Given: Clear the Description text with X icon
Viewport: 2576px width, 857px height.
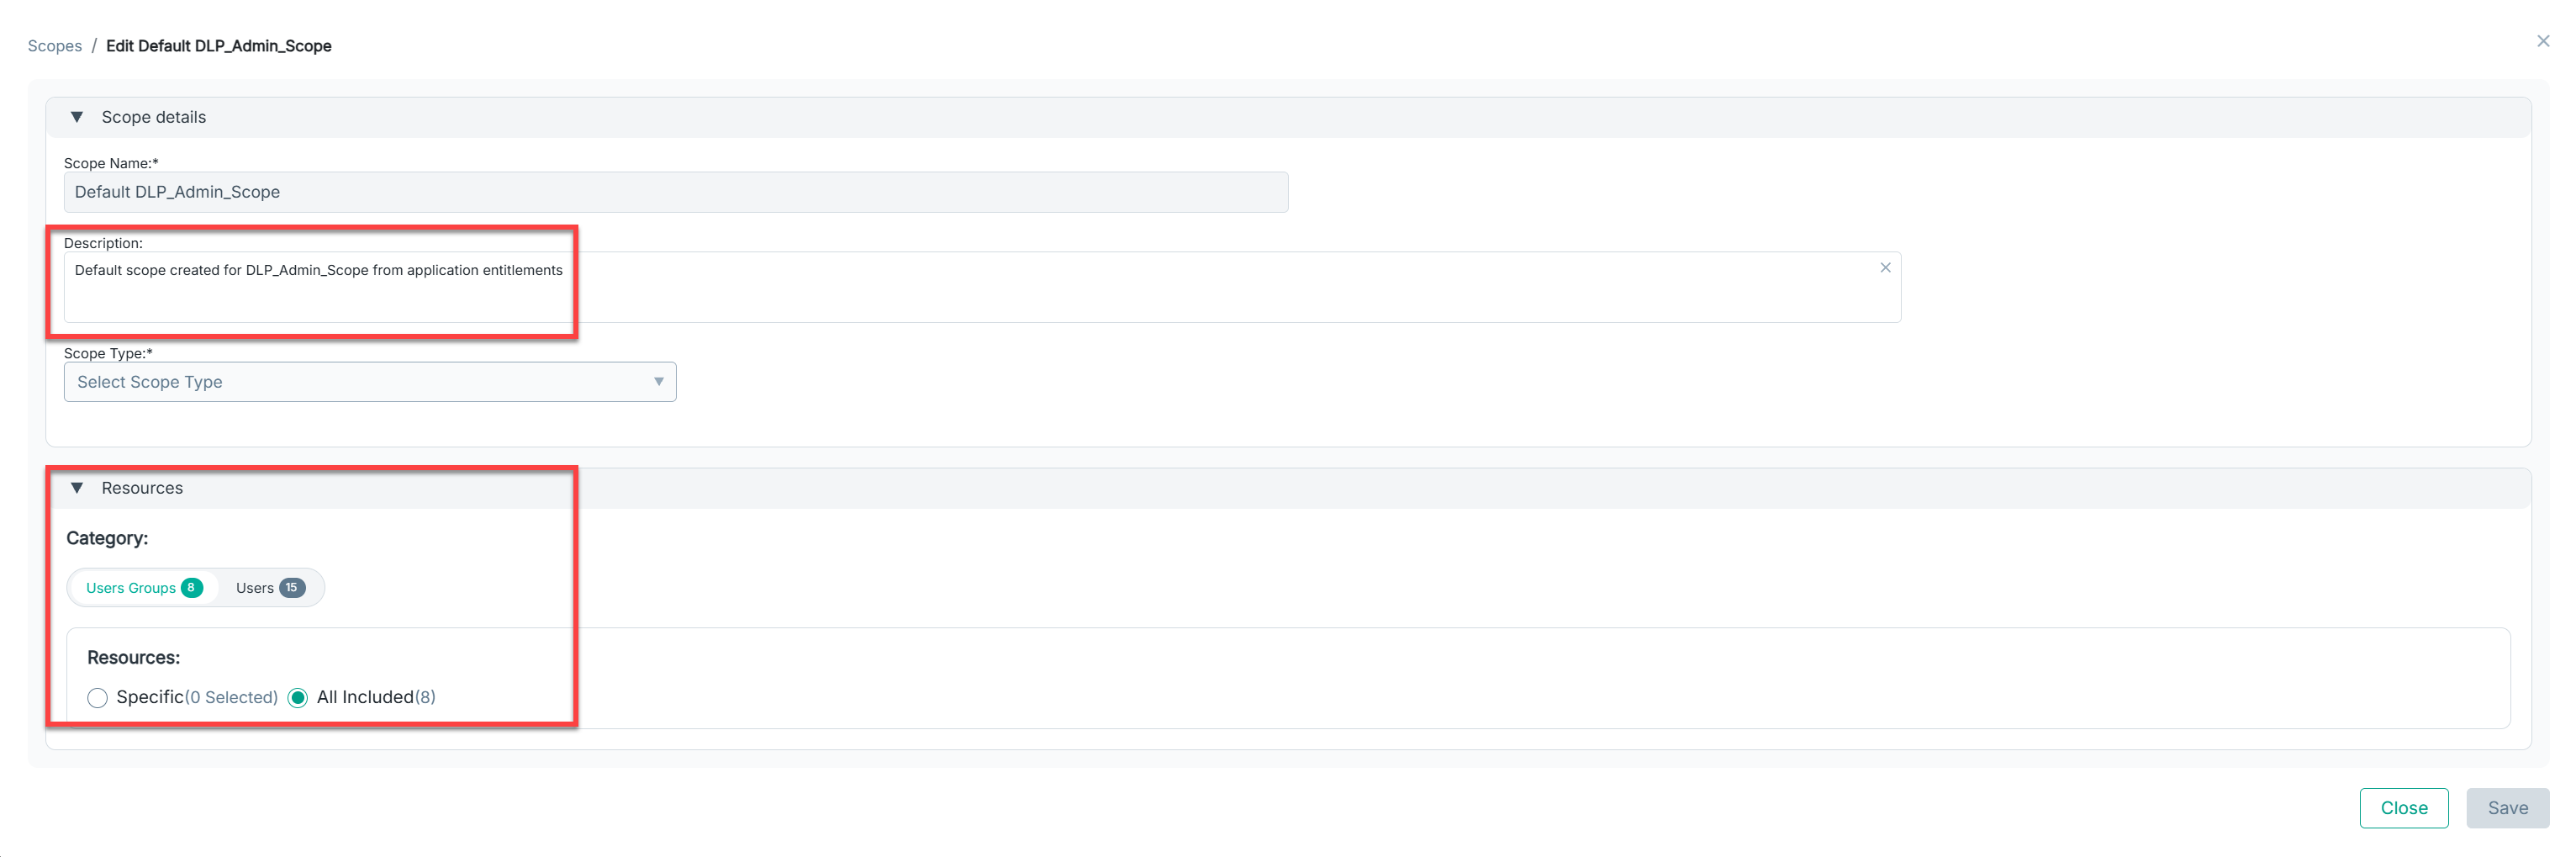Looking at the screenshot, I should [x=1885, y=268].
